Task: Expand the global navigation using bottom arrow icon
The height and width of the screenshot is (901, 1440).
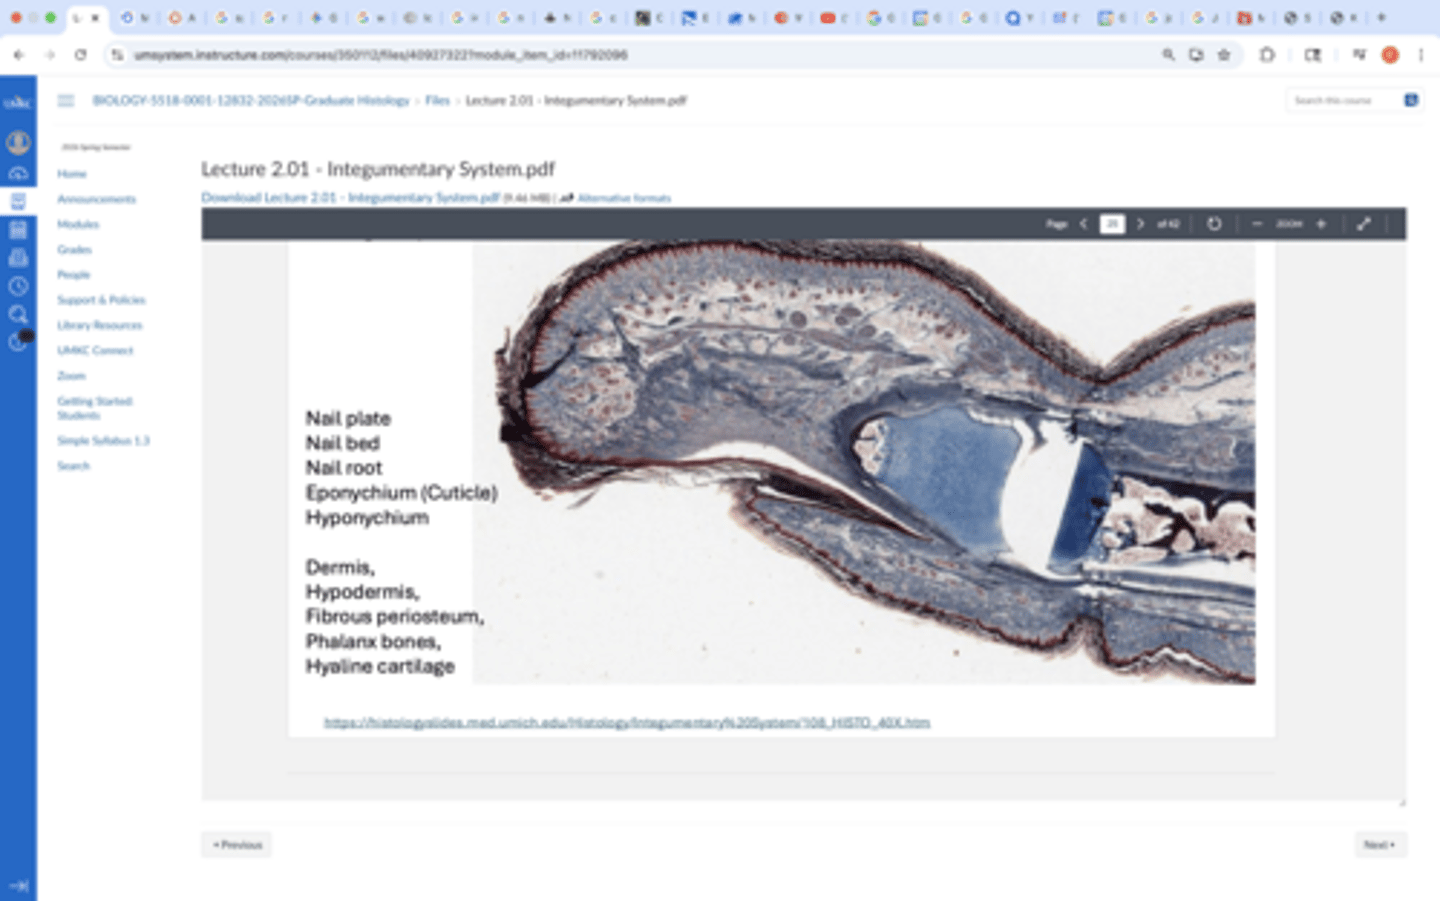Action: pos(18,885)
